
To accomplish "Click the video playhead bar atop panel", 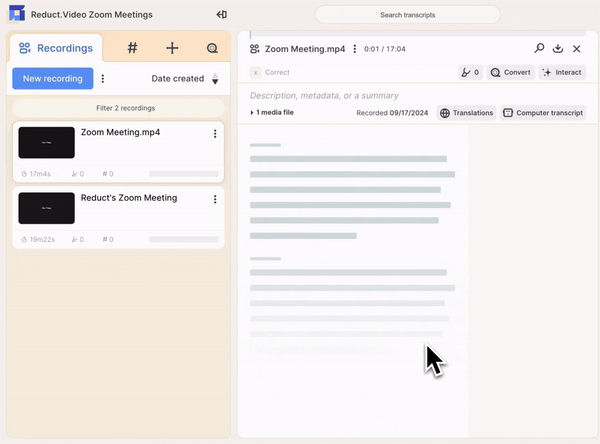I will point(418,34).
